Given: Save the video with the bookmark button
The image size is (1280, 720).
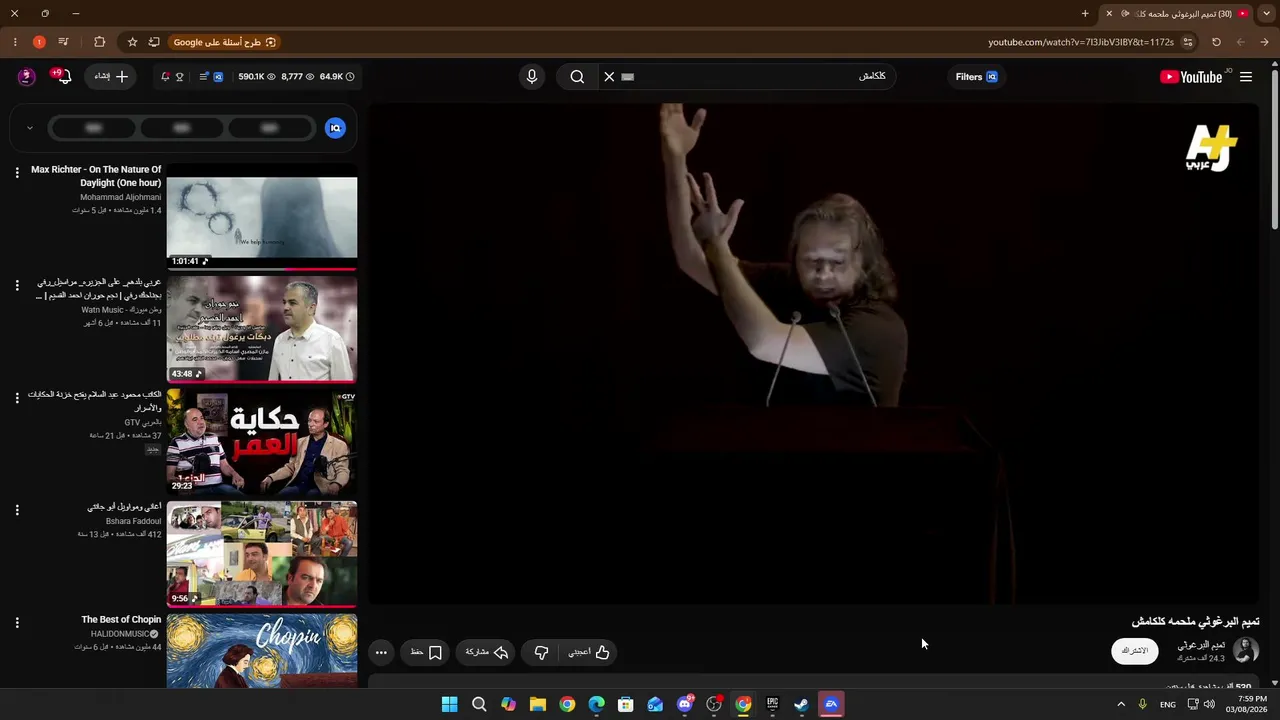Looking at the screenshot, I should pos(427,653).
